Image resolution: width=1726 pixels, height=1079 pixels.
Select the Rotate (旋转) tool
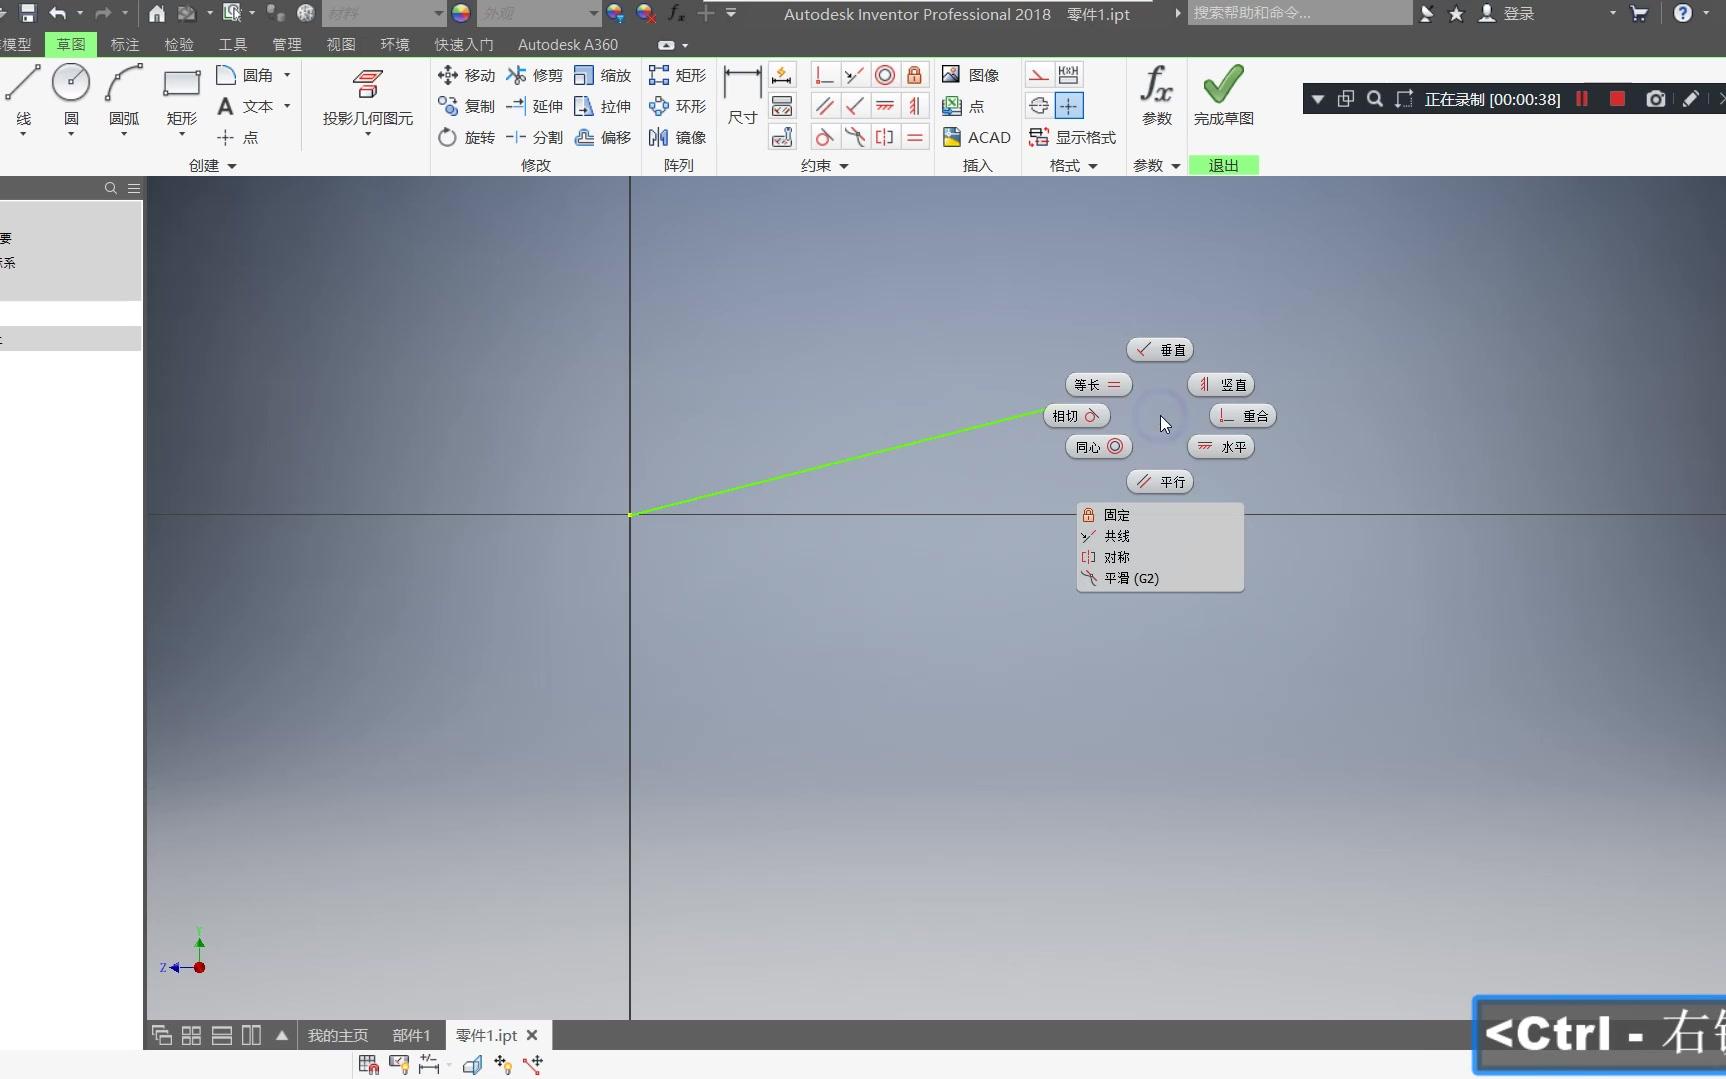click(466, 137)
